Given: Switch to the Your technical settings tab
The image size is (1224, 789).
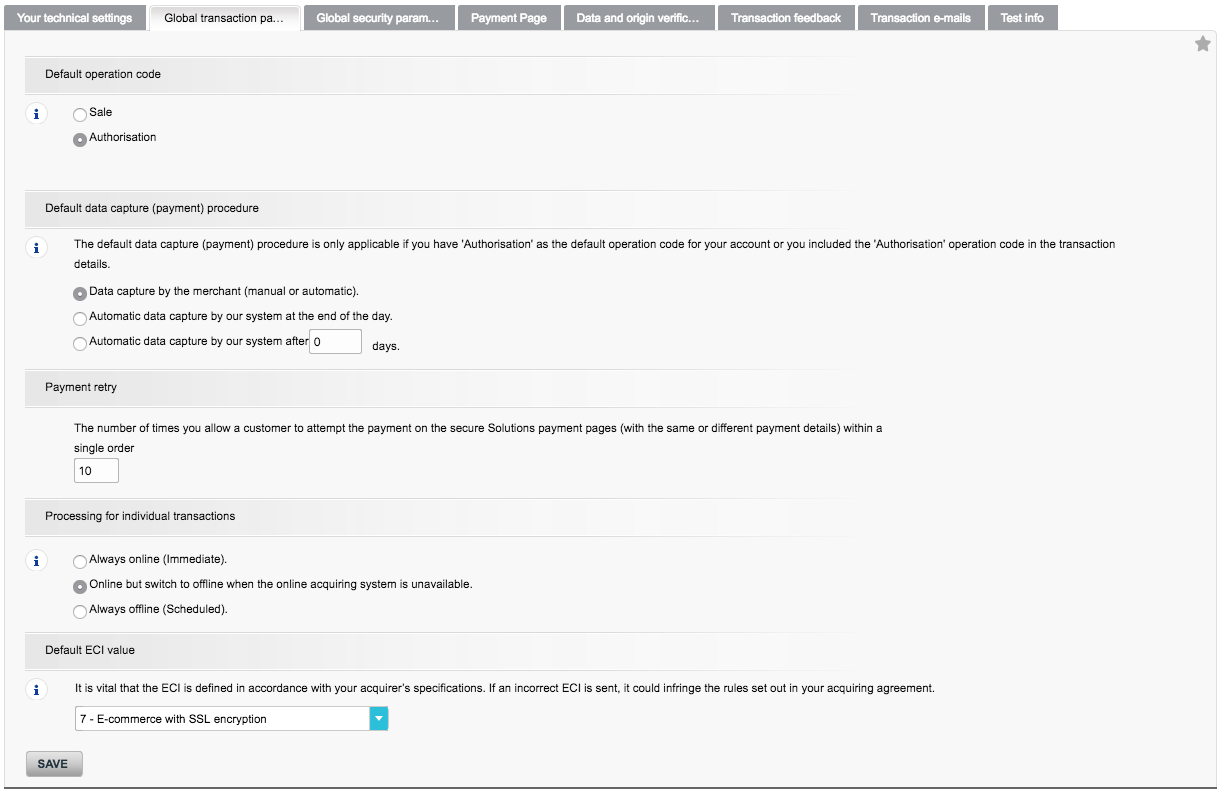Looking at the screenshot, I should [74, 17].
